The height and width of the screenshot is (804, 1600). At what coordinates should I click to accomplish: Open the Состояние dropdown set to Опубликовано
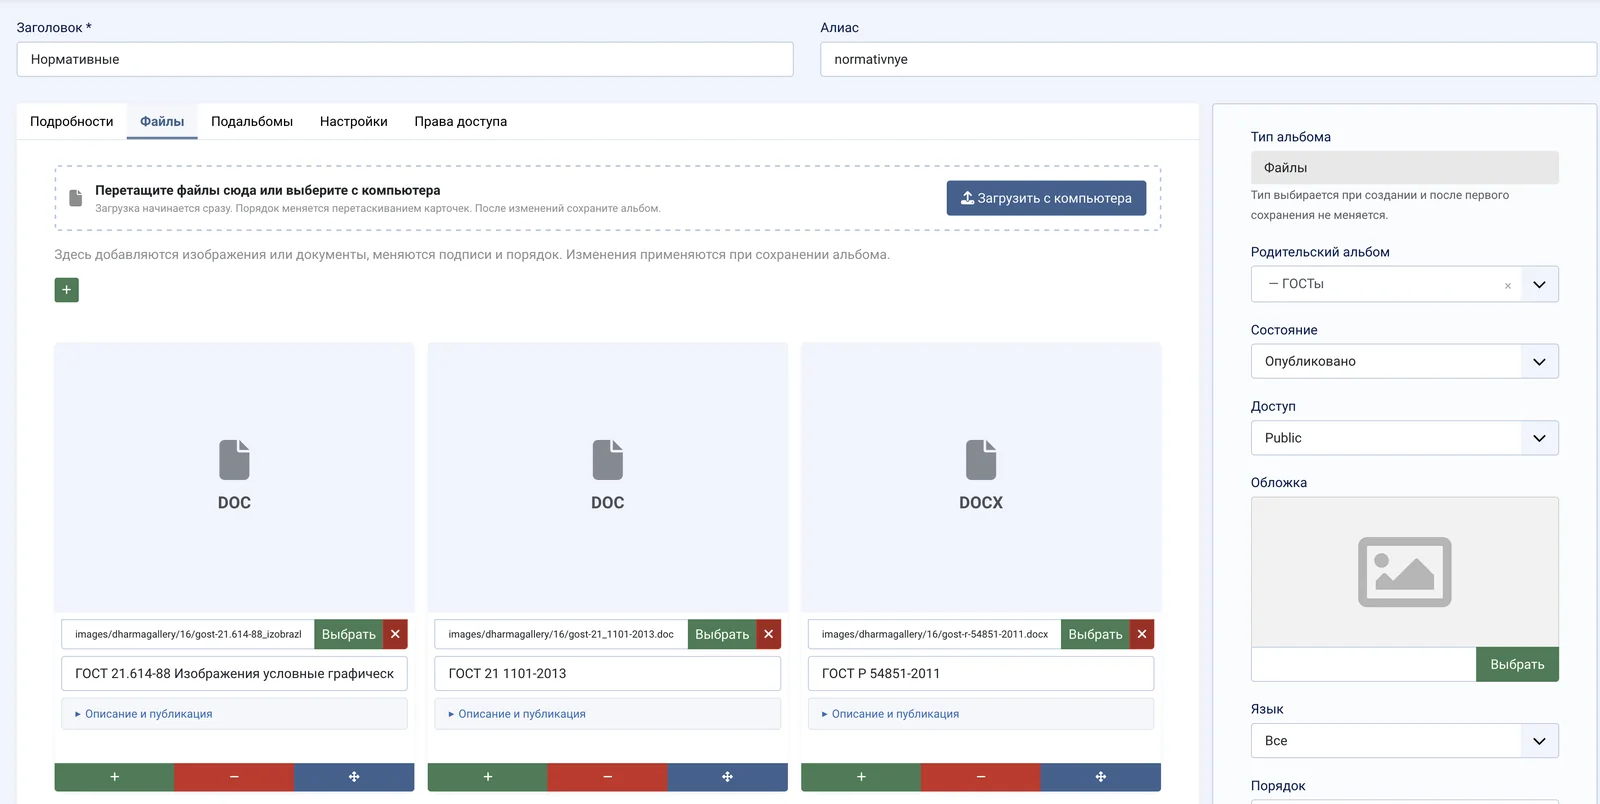(1404, 361)
